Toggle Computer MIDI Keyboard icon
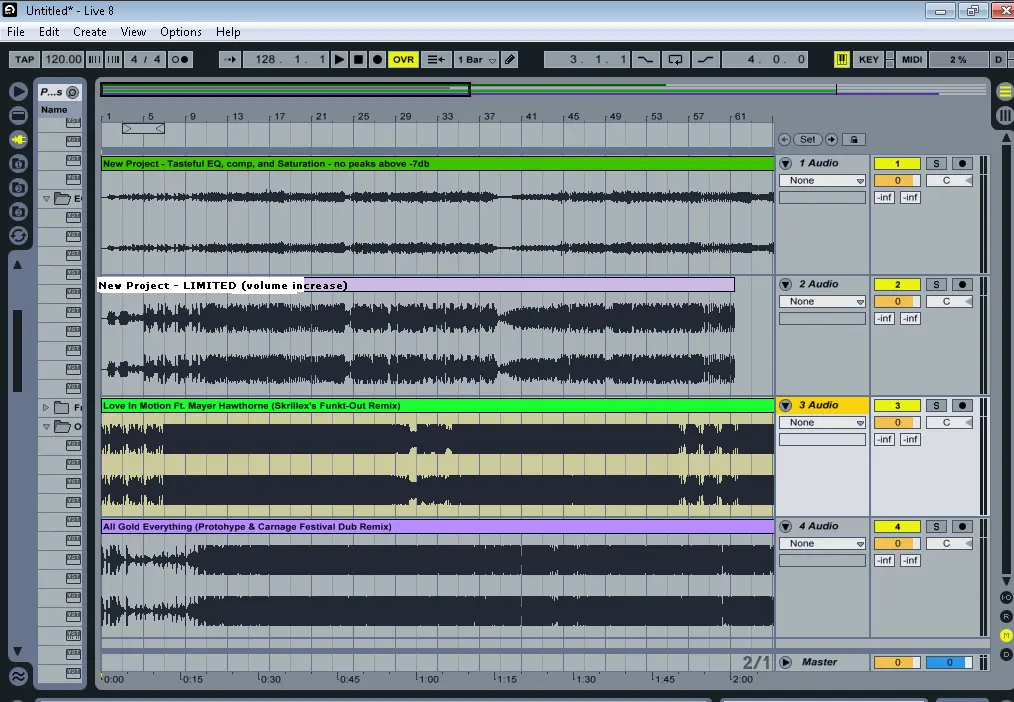1014x702 pixels. pos(841,59)
